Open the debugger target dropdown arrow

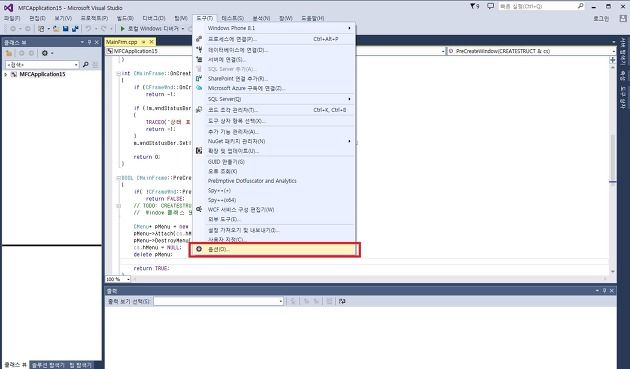click(183, 29)
